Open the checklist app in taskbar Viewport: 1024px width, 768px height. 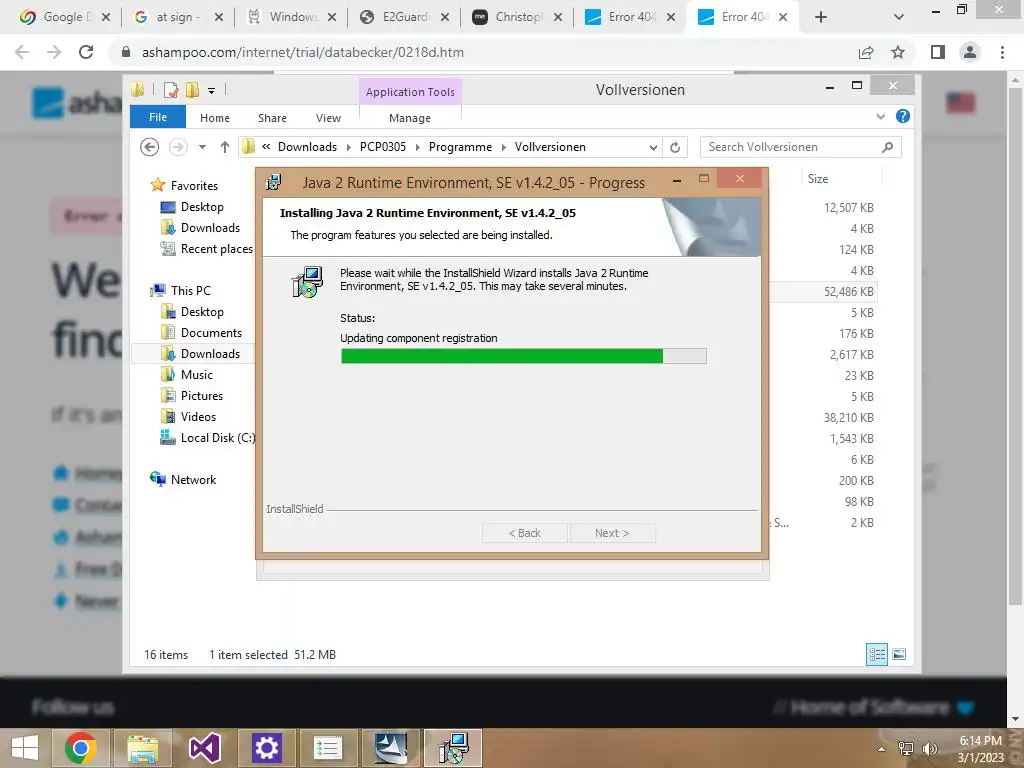(328, 748)
